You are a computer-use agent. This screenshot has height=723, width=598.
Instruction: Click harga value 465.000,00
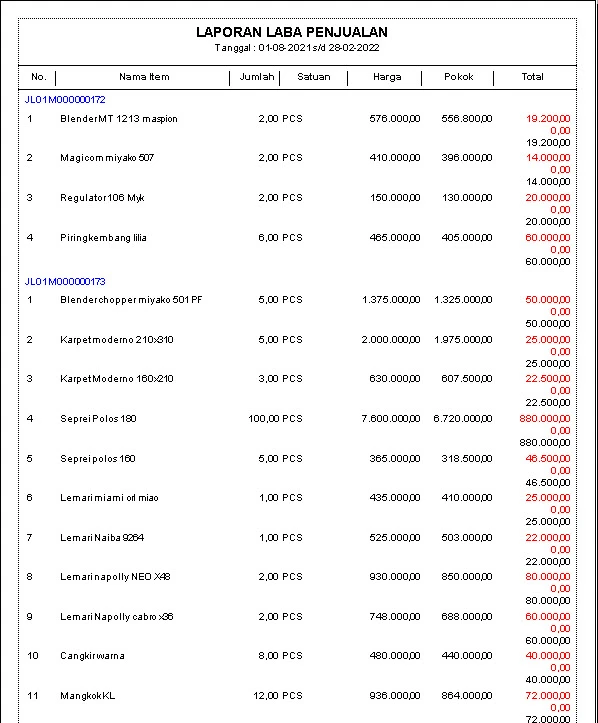(395, 238)
